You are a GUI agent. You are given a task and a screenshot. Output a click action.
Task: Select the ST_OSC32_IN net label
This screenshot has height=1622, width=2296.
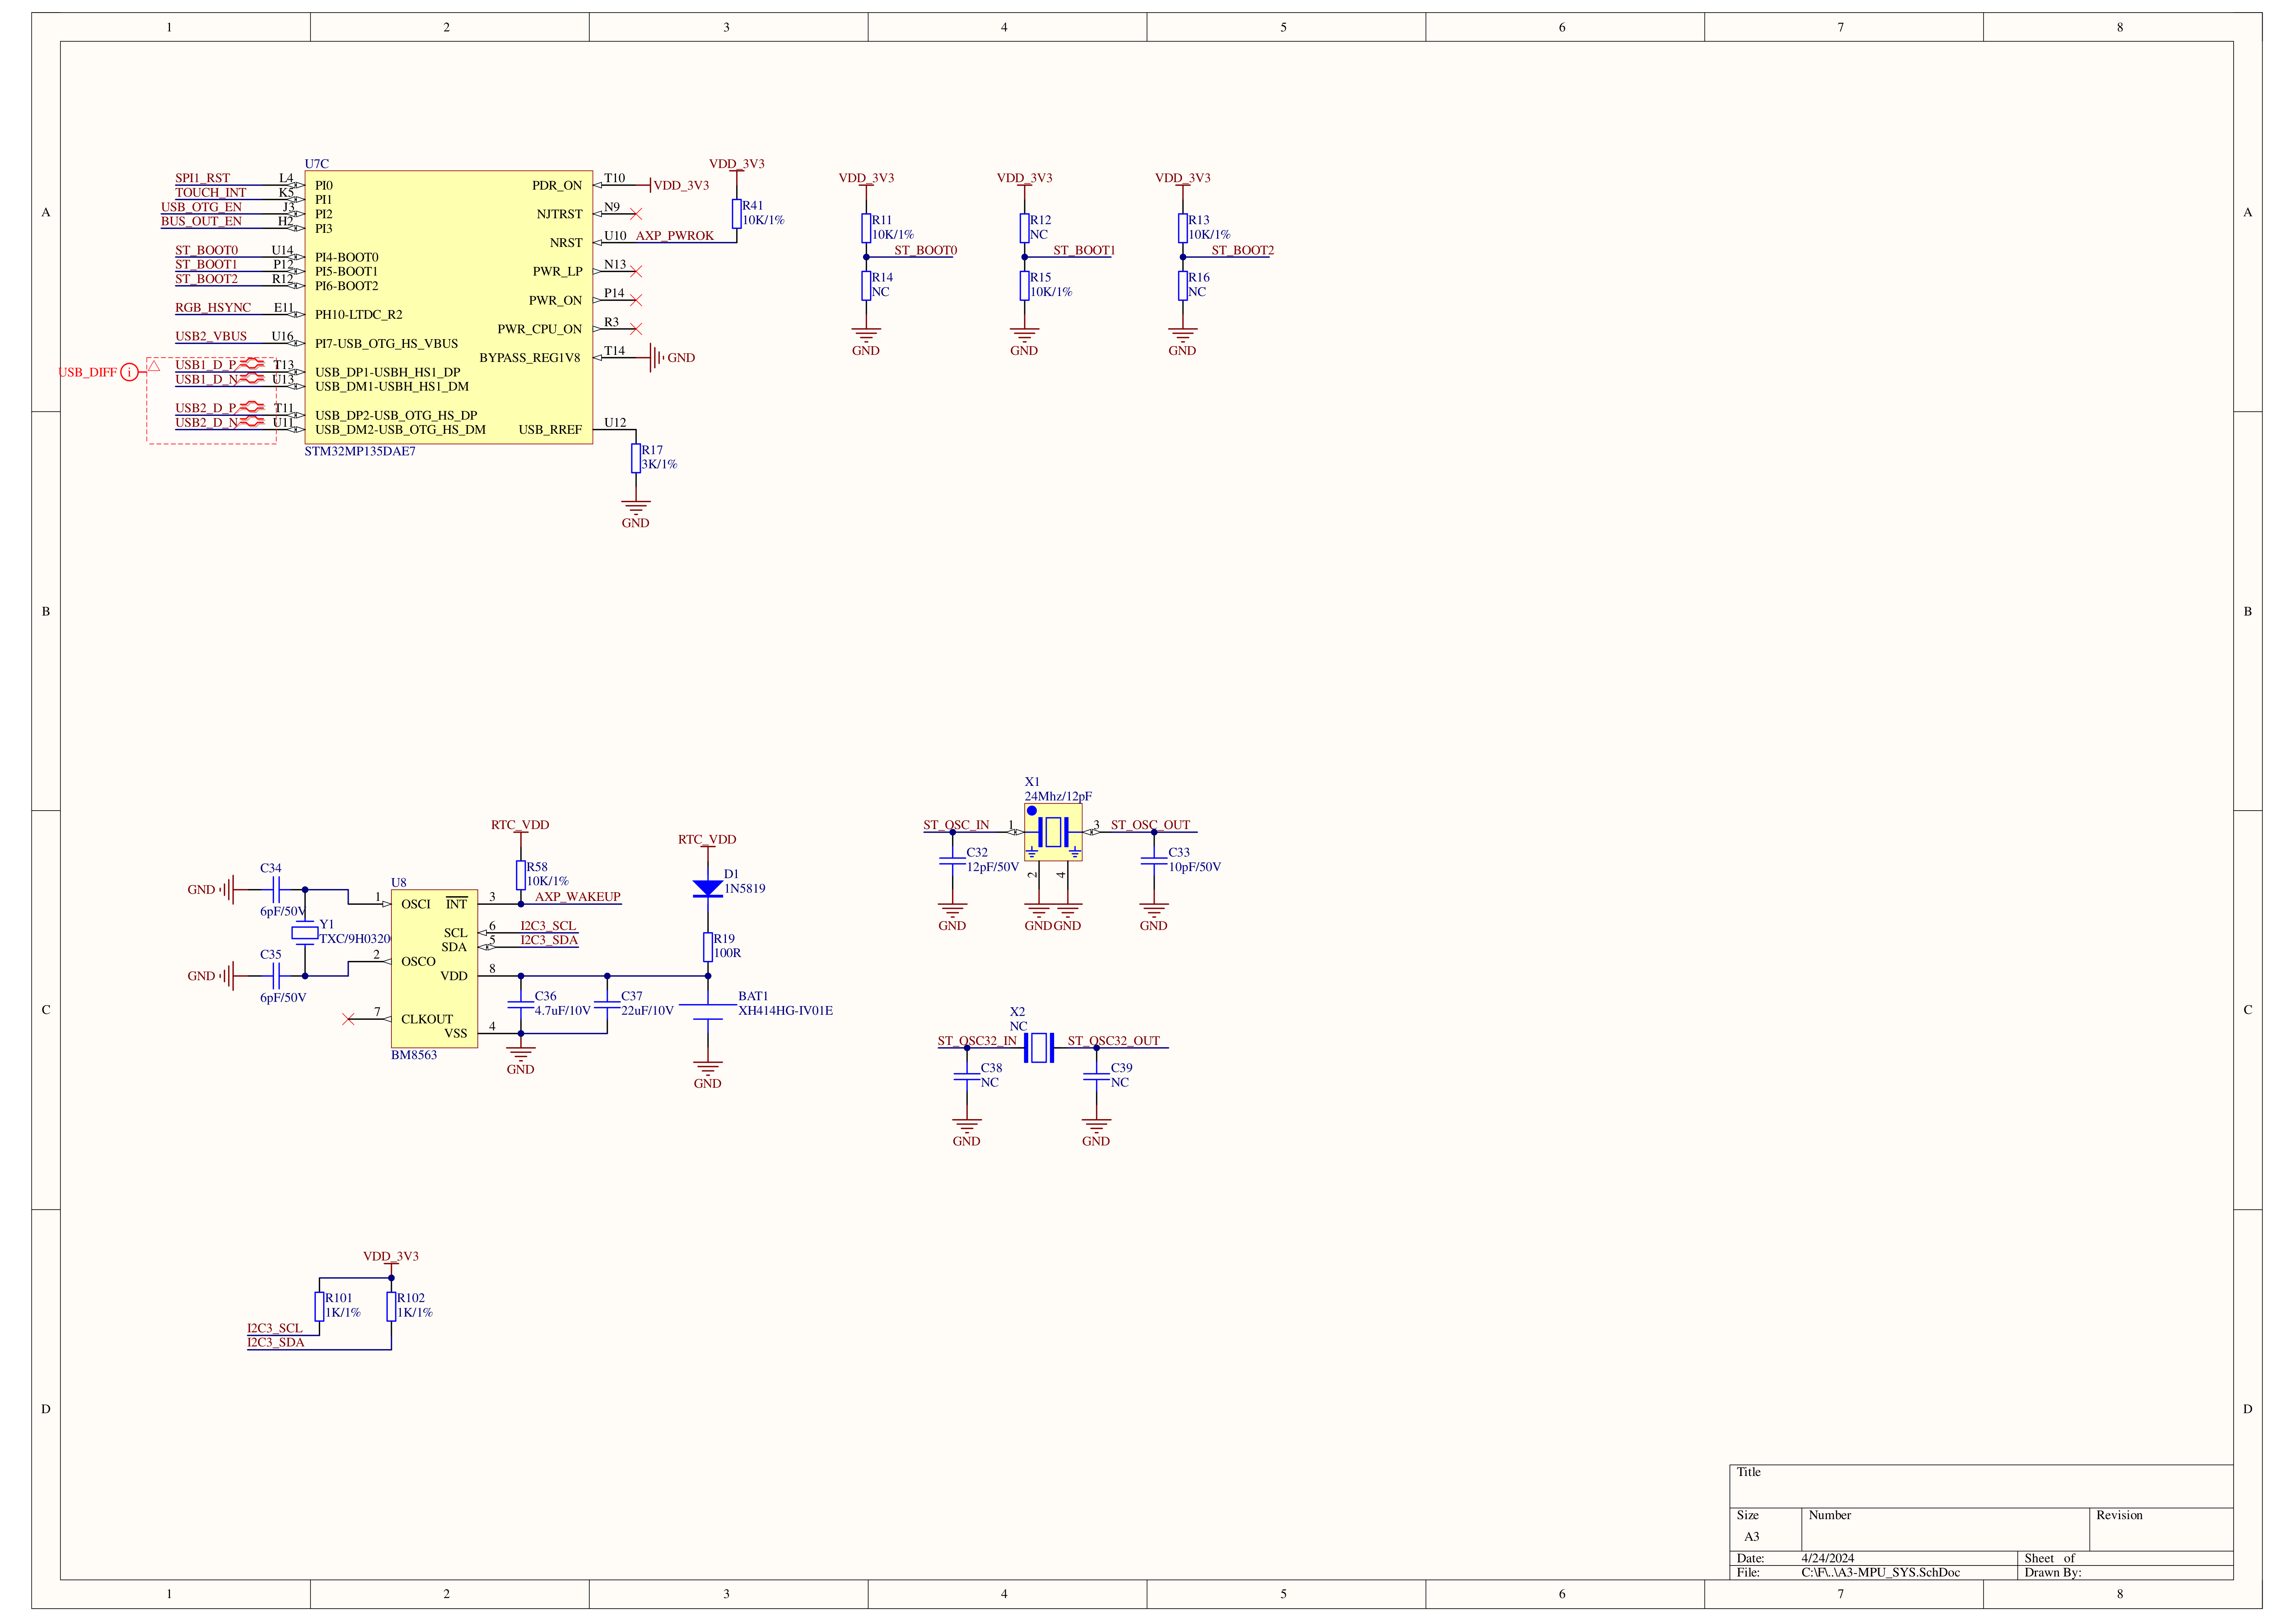pos(977,1041)
